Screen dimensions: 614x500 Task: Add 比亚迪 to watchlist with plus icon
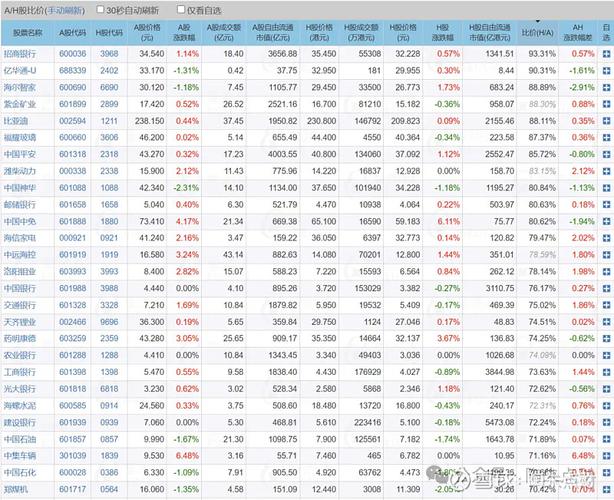click(x=606, y=121)
